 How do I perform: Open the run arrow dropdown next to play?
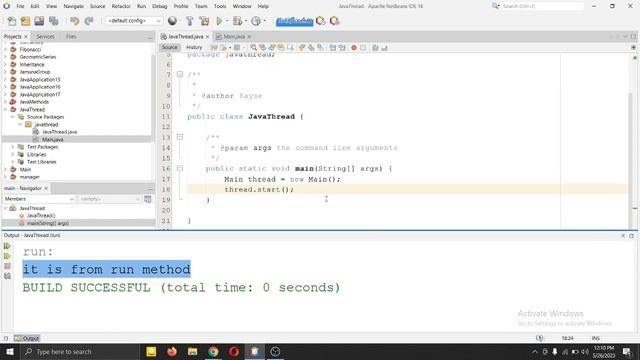click(x=227, y=21)
